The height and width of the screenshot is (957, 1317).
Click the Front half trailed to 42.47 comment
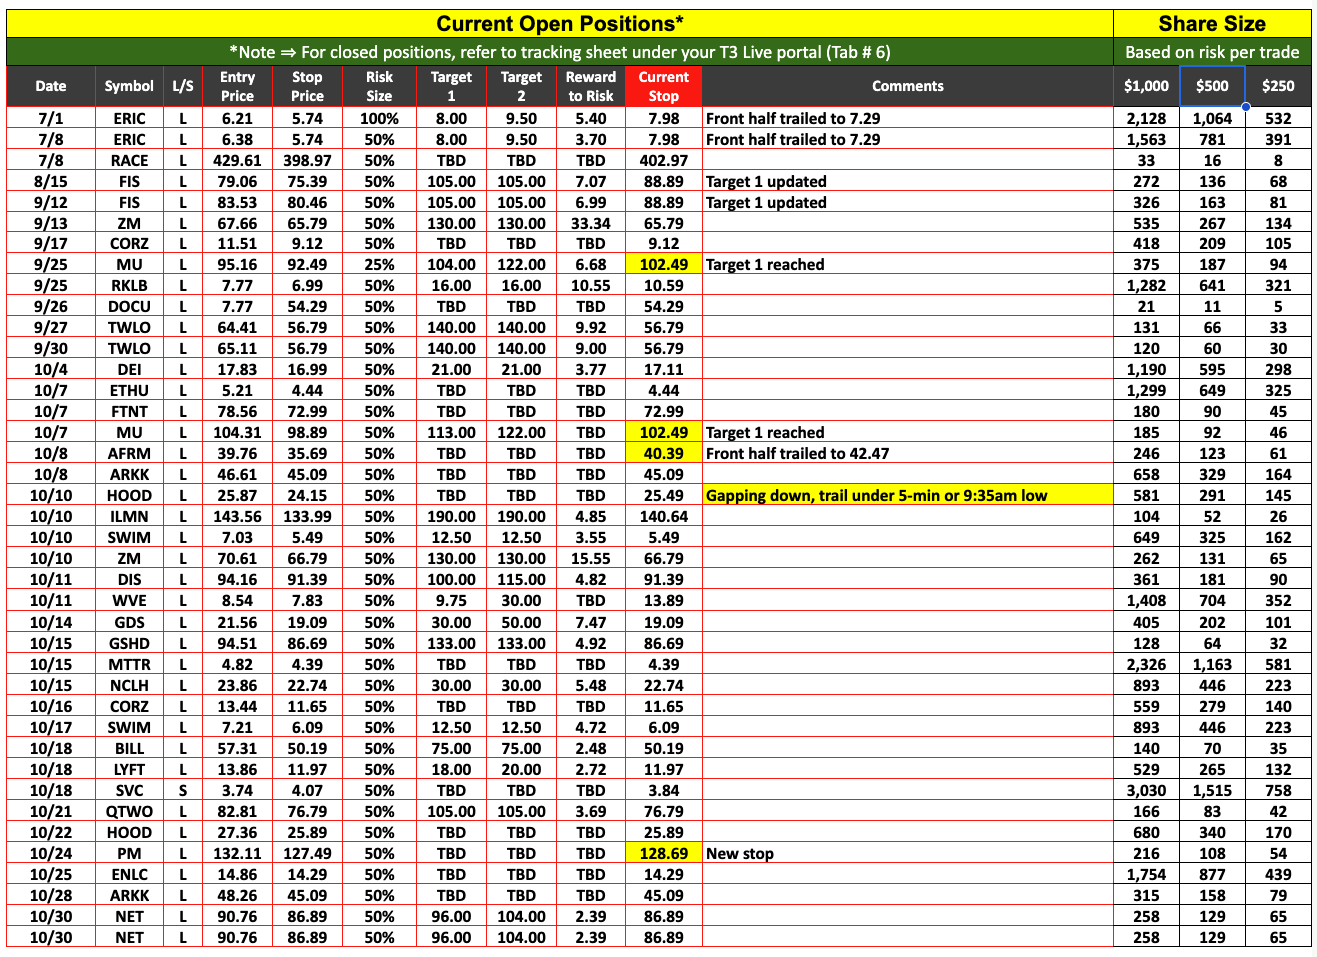click(907, 453)
